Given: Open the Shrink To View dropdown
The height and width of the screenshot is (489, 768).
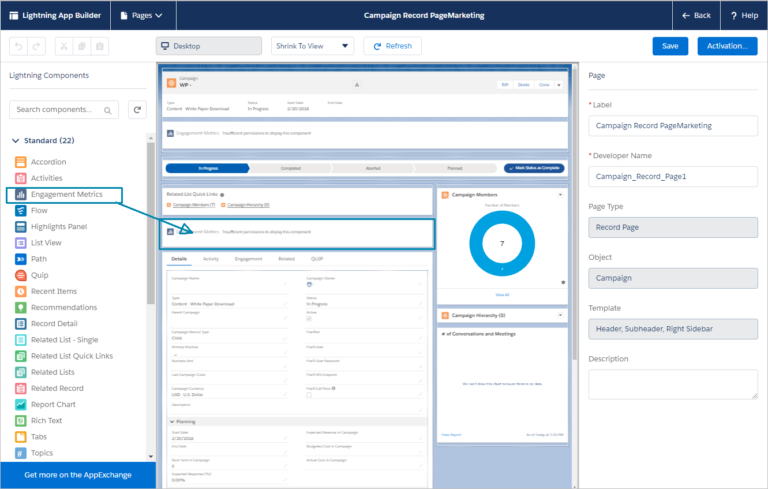Looking at the screenshot, I should [312, 46].
